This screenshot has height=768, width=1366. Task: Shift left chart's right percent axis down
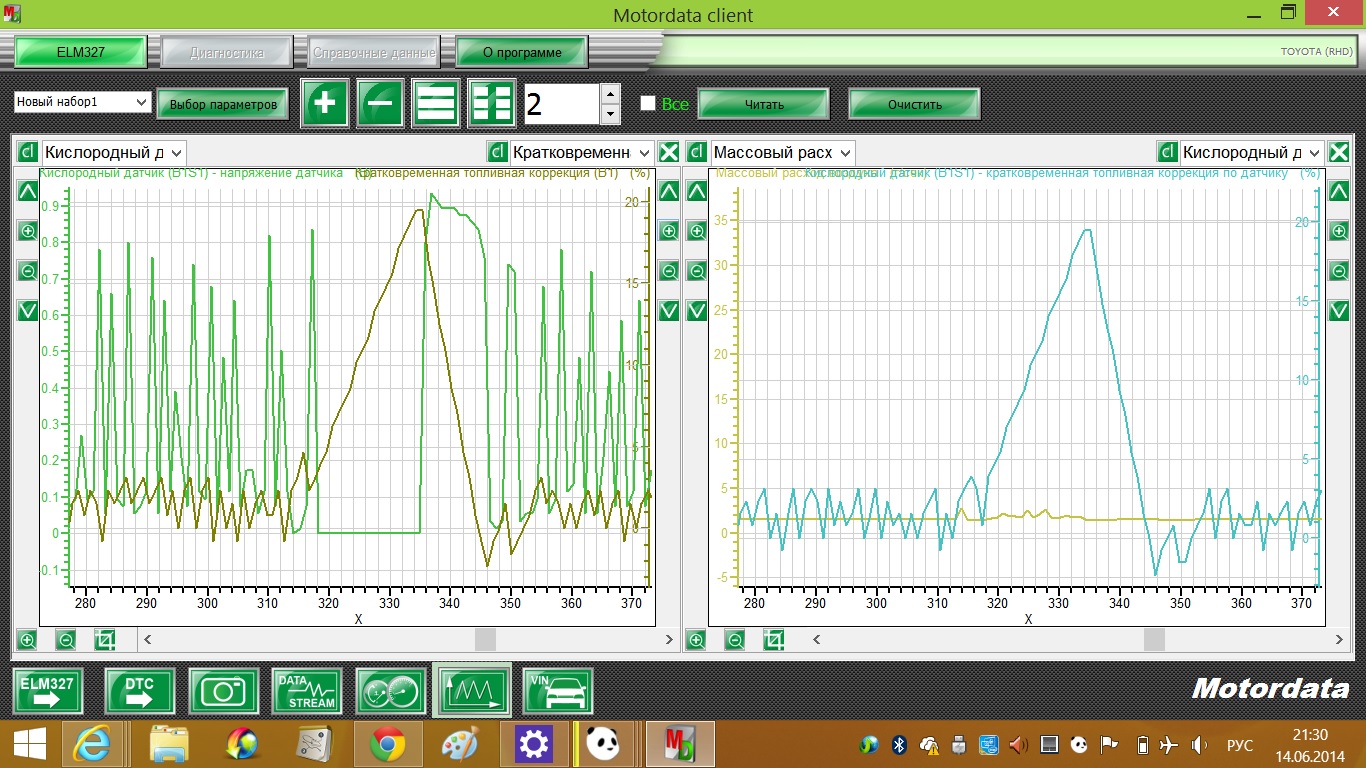(x=669, y=311)
